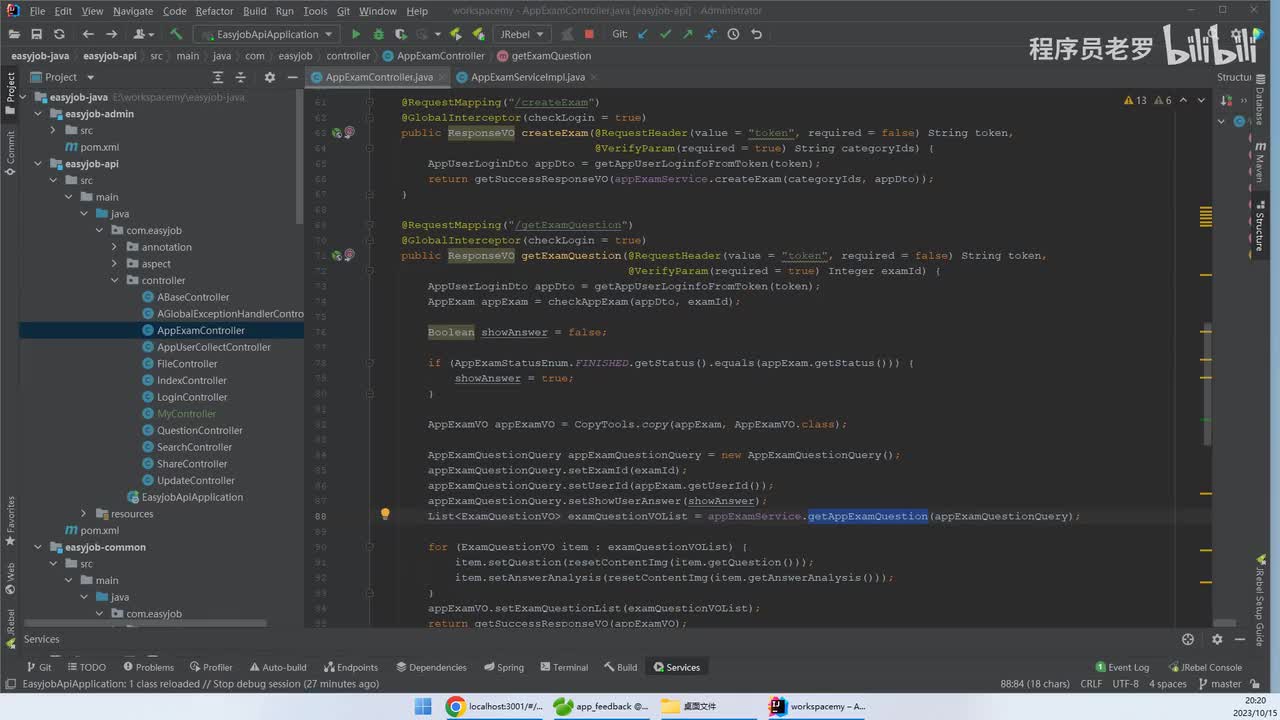Click the AppExamController breadcrumb link
The width and height of the screenshot is (1280, 720).
440,56
